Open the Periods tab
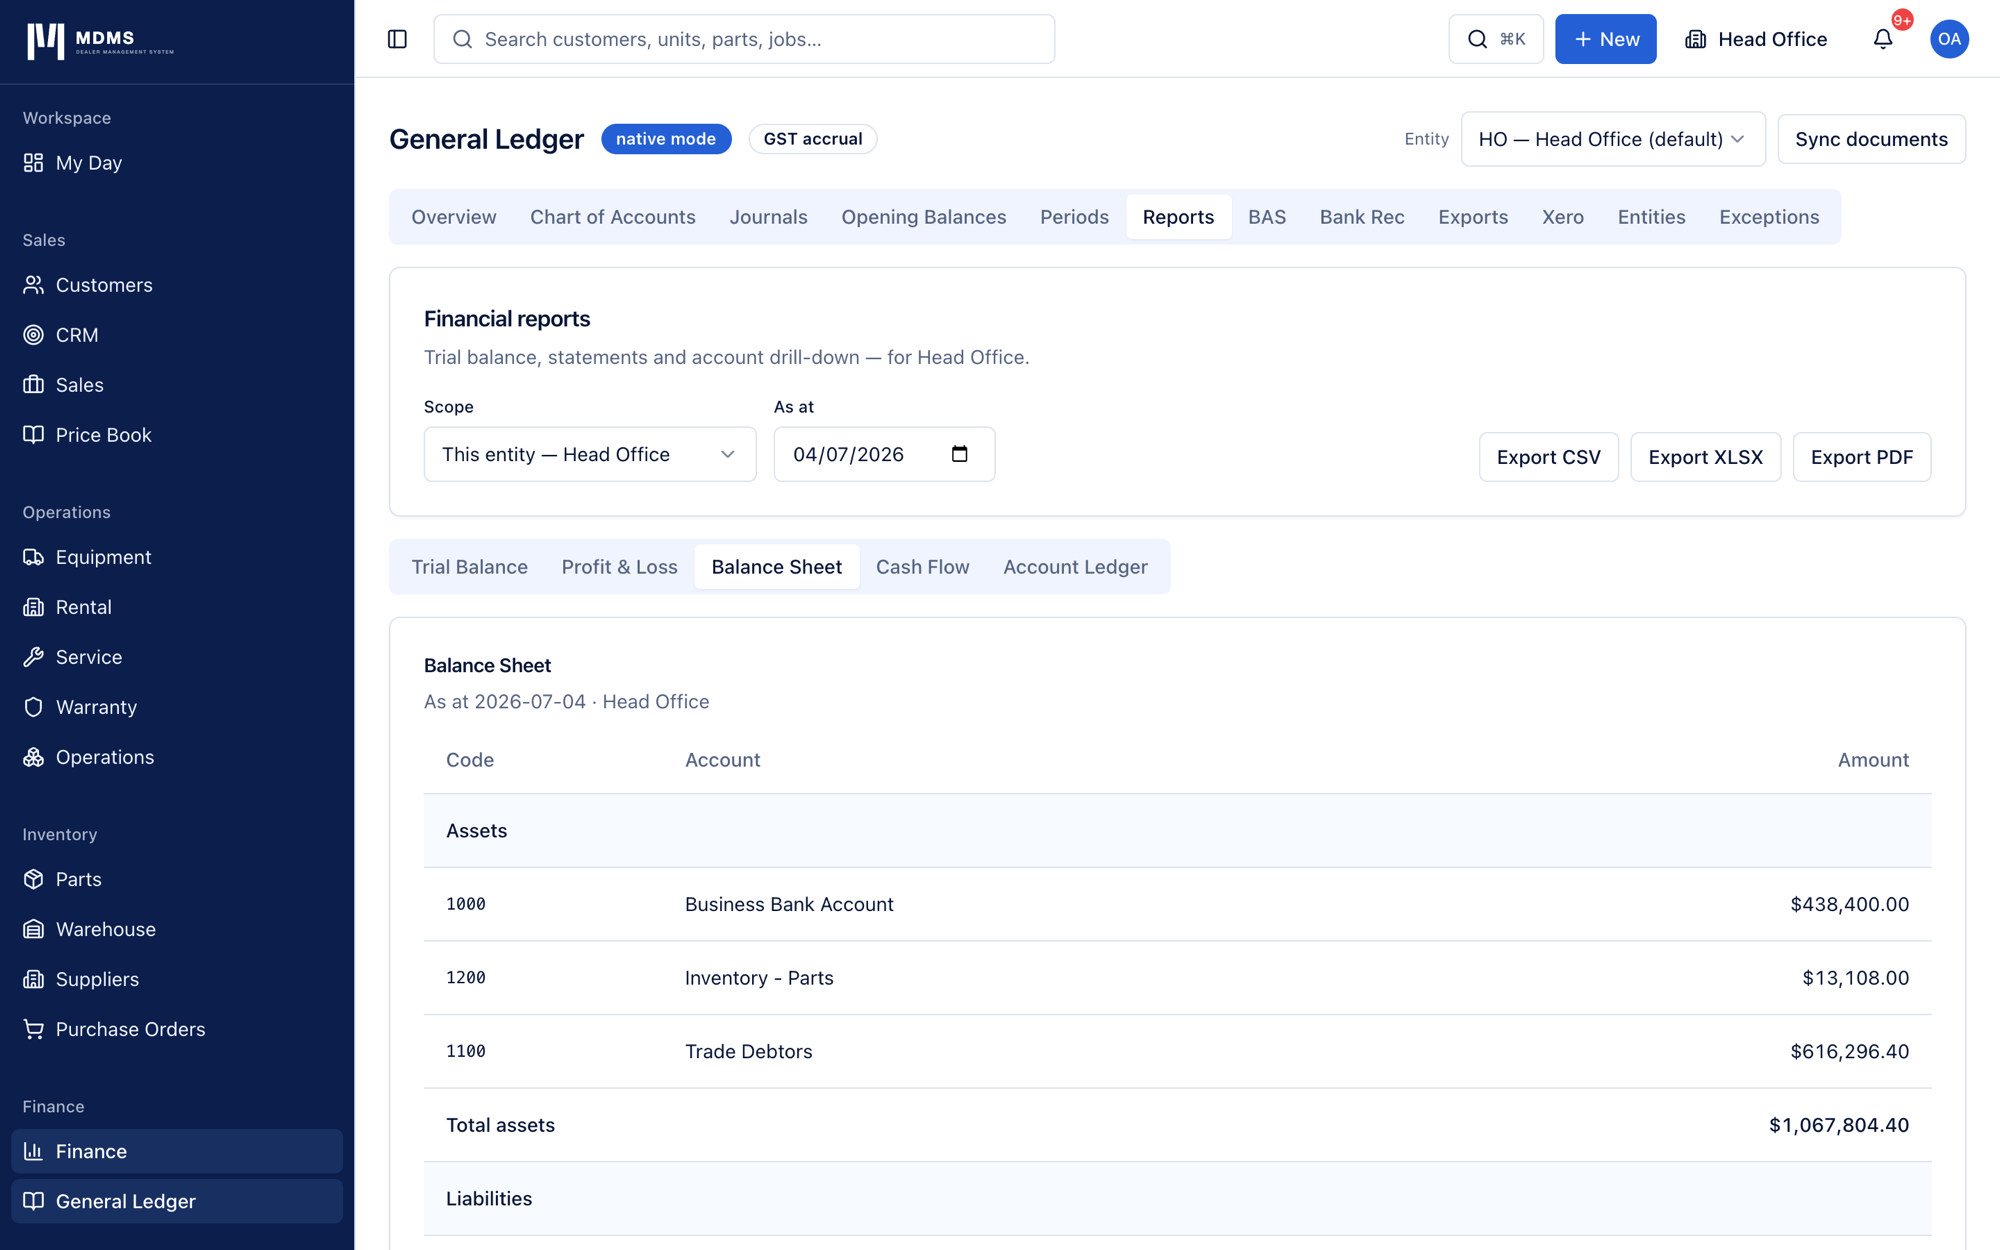The image size is (2000, 1250). [1074, 217]
